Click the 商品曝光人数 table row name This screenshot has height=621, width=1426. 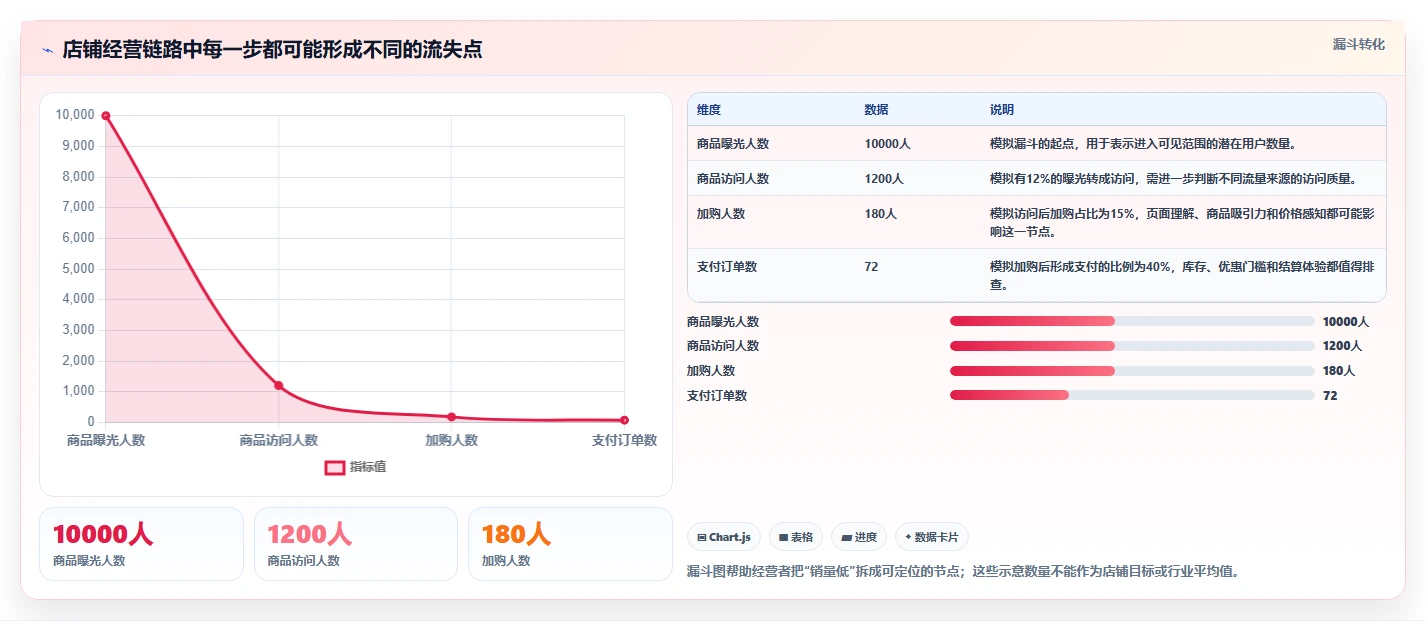click(x=733, y=144)
